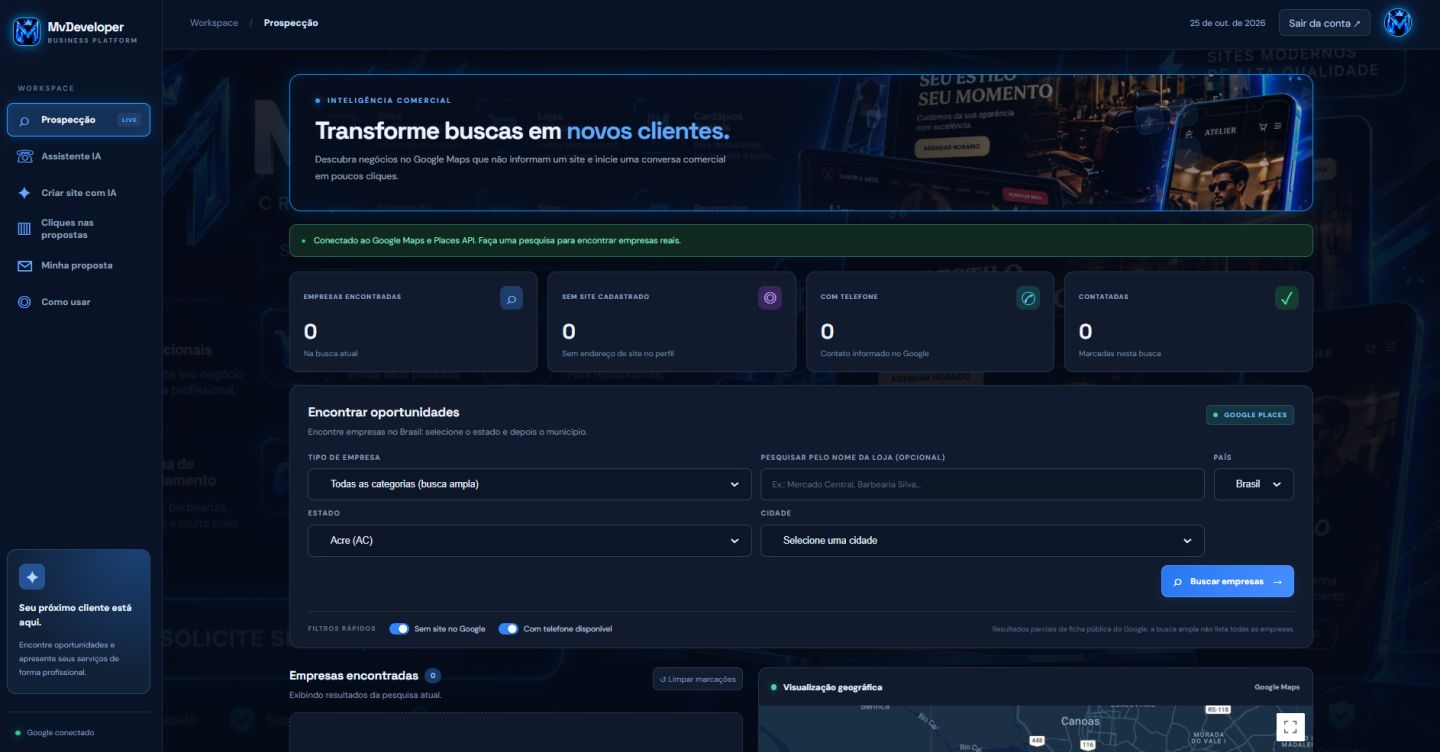Click the MvDeveloper logo in the sidebar

pos(27,31)
